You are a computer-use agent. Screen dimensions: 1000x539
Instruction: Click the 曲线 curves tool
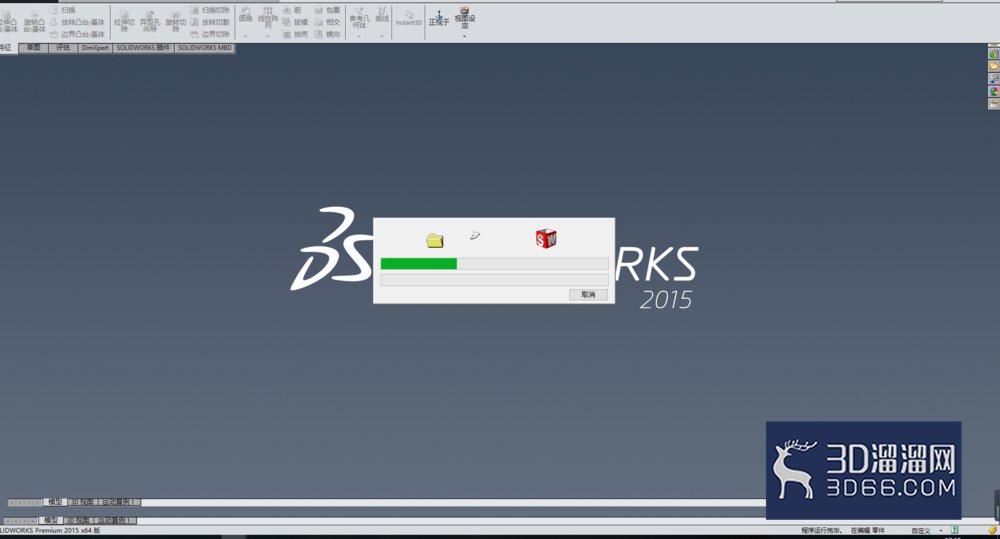tap(382, 15)
